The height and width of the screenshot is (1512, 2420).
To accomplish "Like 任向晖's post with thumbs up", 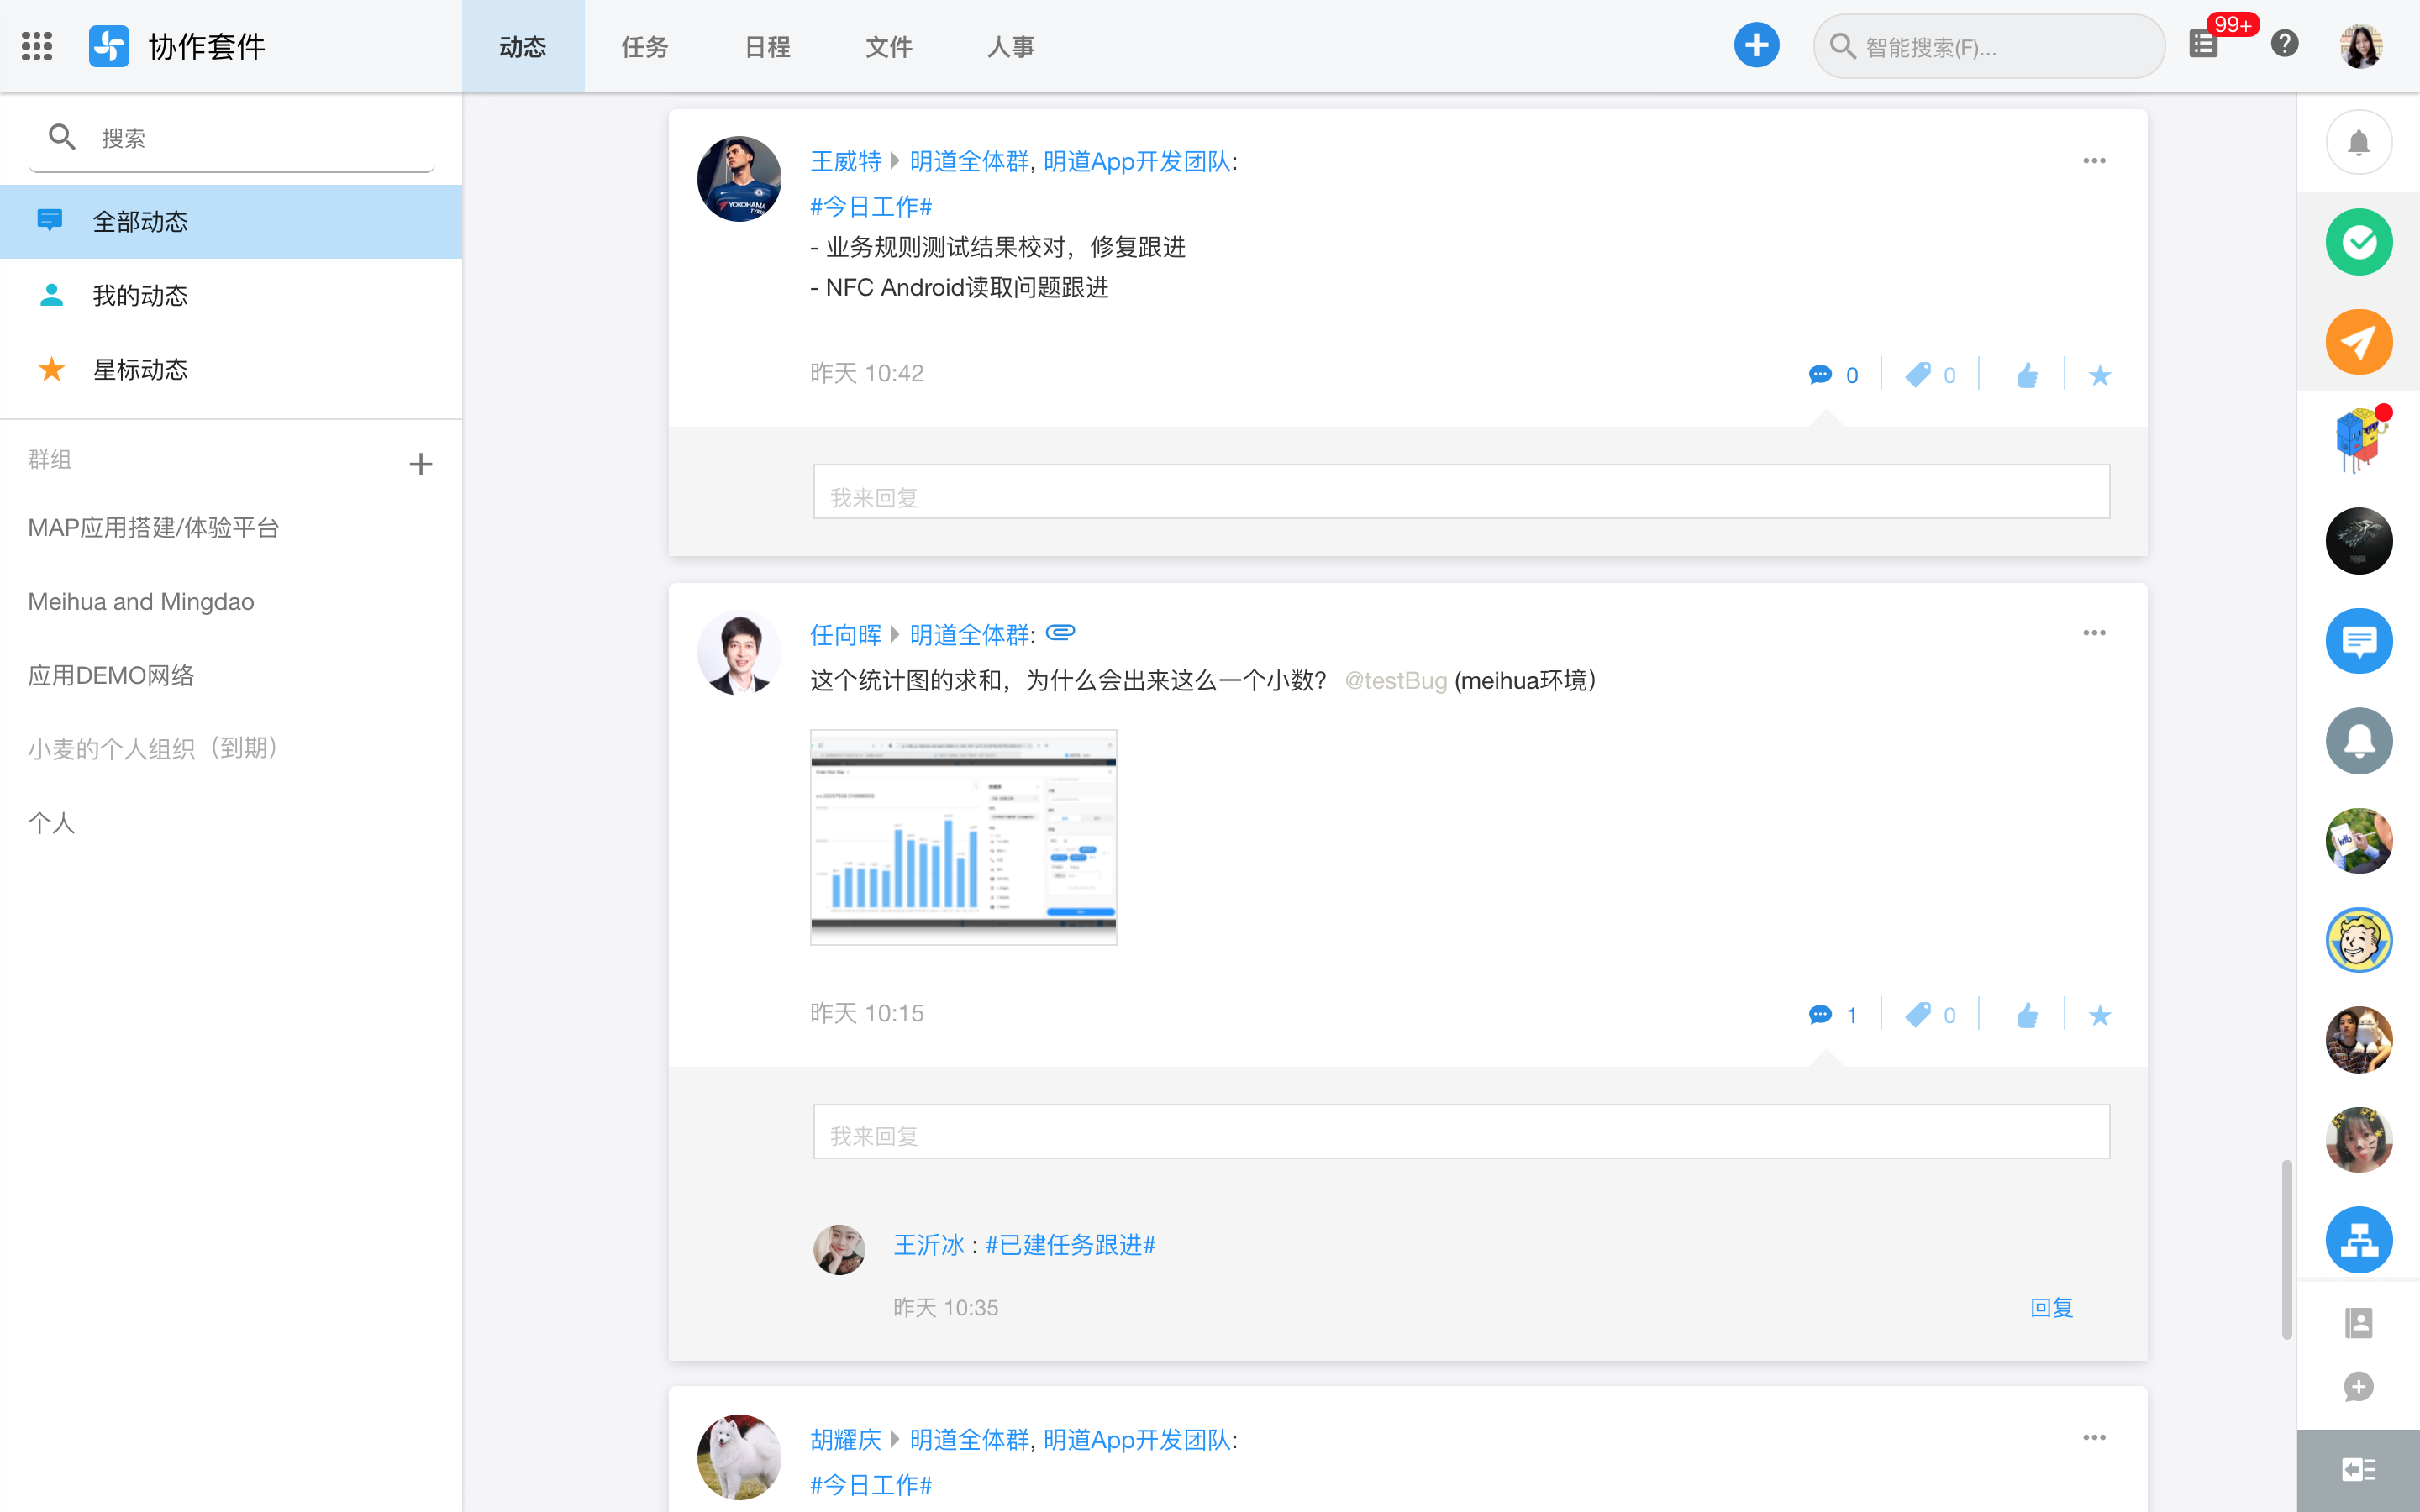I will click(2027, 1015).
